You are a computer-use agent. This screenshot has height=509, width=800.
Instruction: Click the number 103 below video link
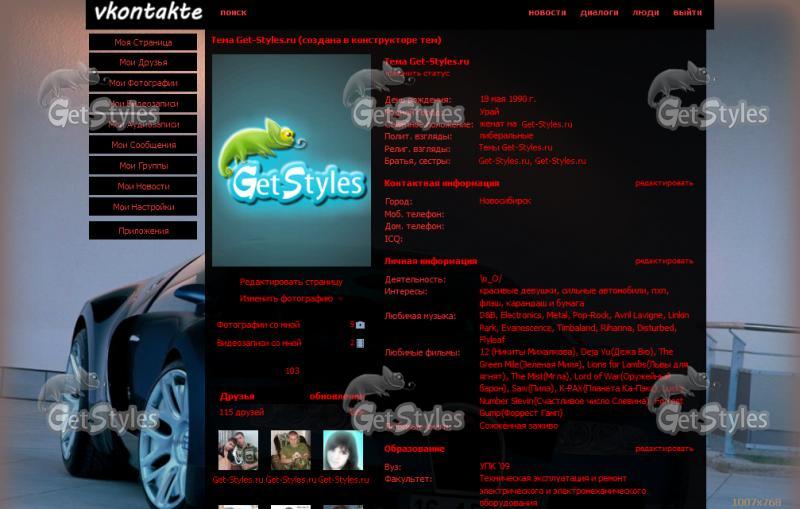tap(292, 371)
